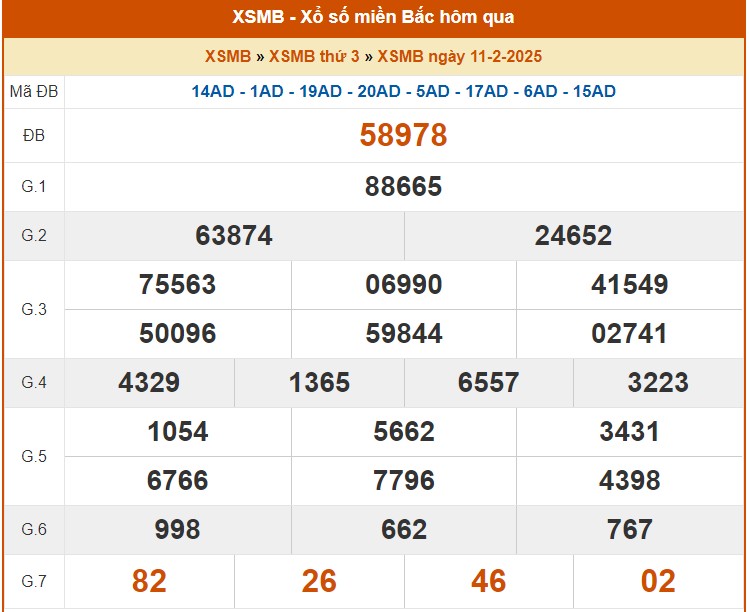Select G.7 number 02
749x612 pixels.
click(x=658, y=581)
